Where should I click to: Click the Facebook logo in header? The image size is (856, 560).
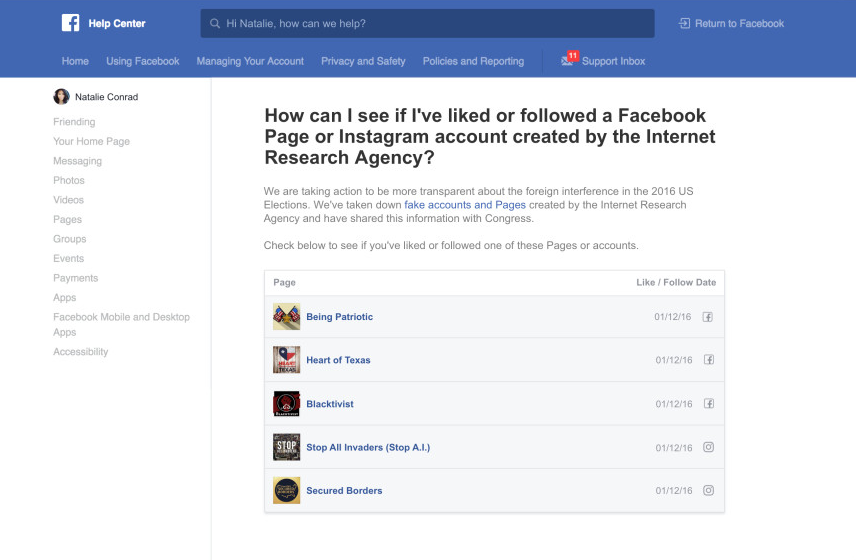[x=71, y=23]
